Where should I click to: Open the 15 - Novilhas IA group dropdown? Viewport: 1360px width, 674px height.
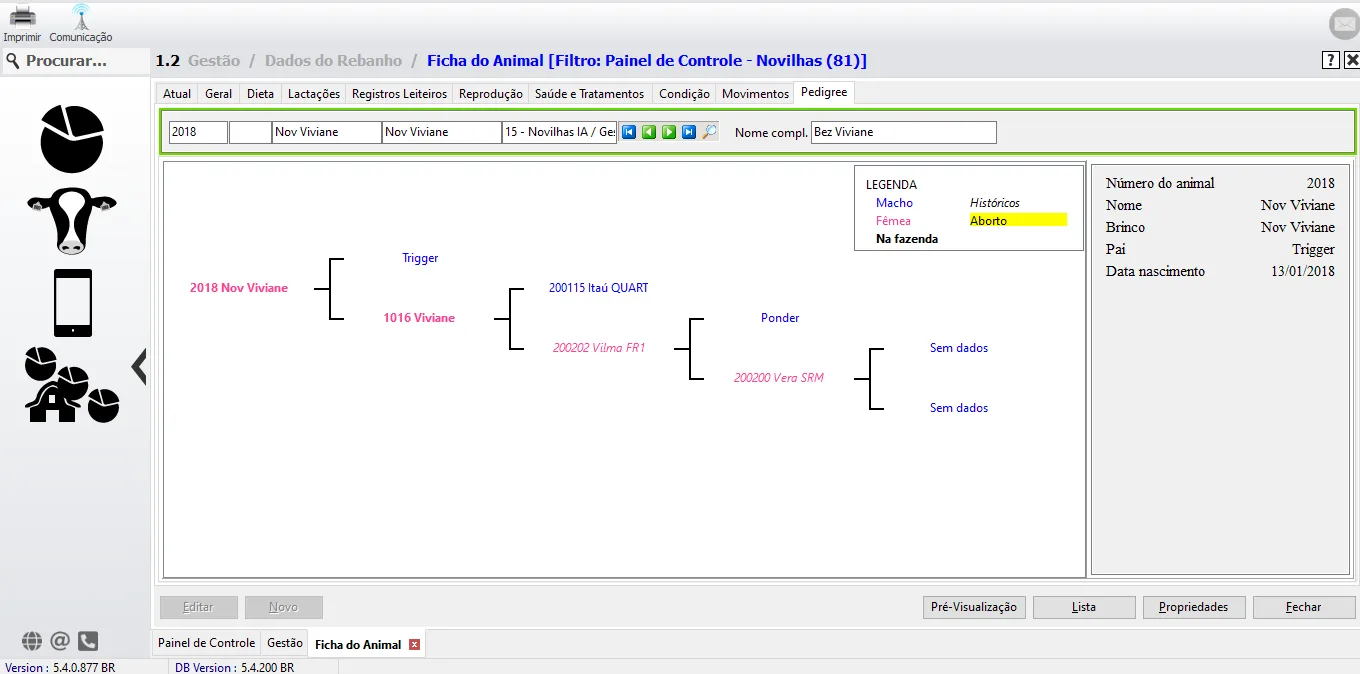(559, 132)
